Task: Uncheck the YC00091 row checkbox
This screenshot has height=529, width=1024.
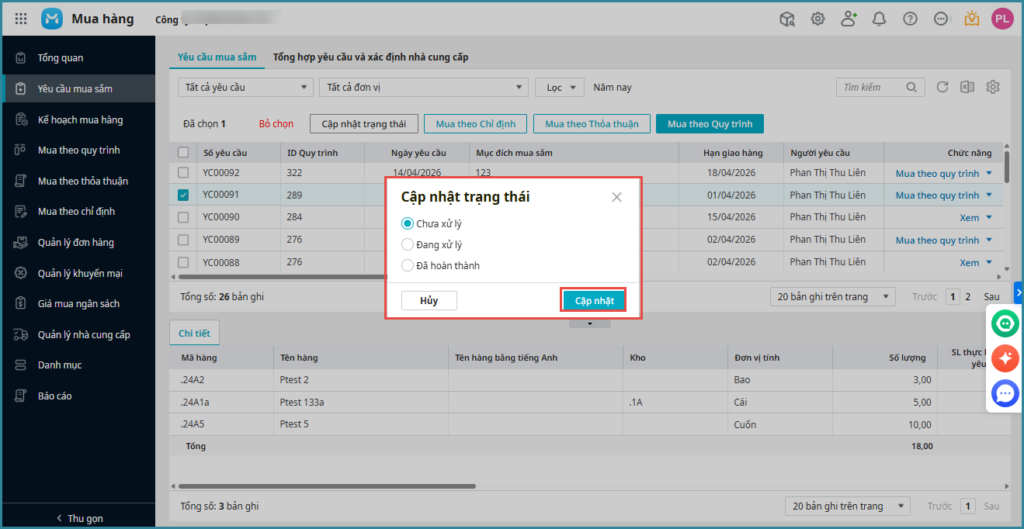Action: click(184, 195)
